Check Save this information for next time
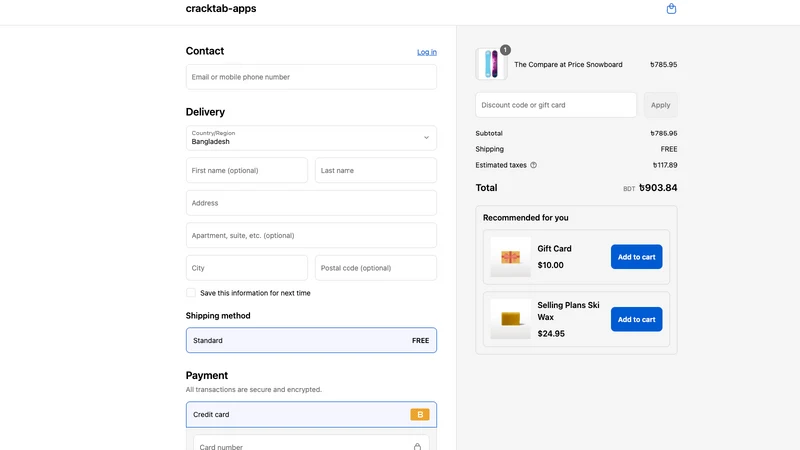The width and height of the screenshot is (800, 450). point(191,293)
